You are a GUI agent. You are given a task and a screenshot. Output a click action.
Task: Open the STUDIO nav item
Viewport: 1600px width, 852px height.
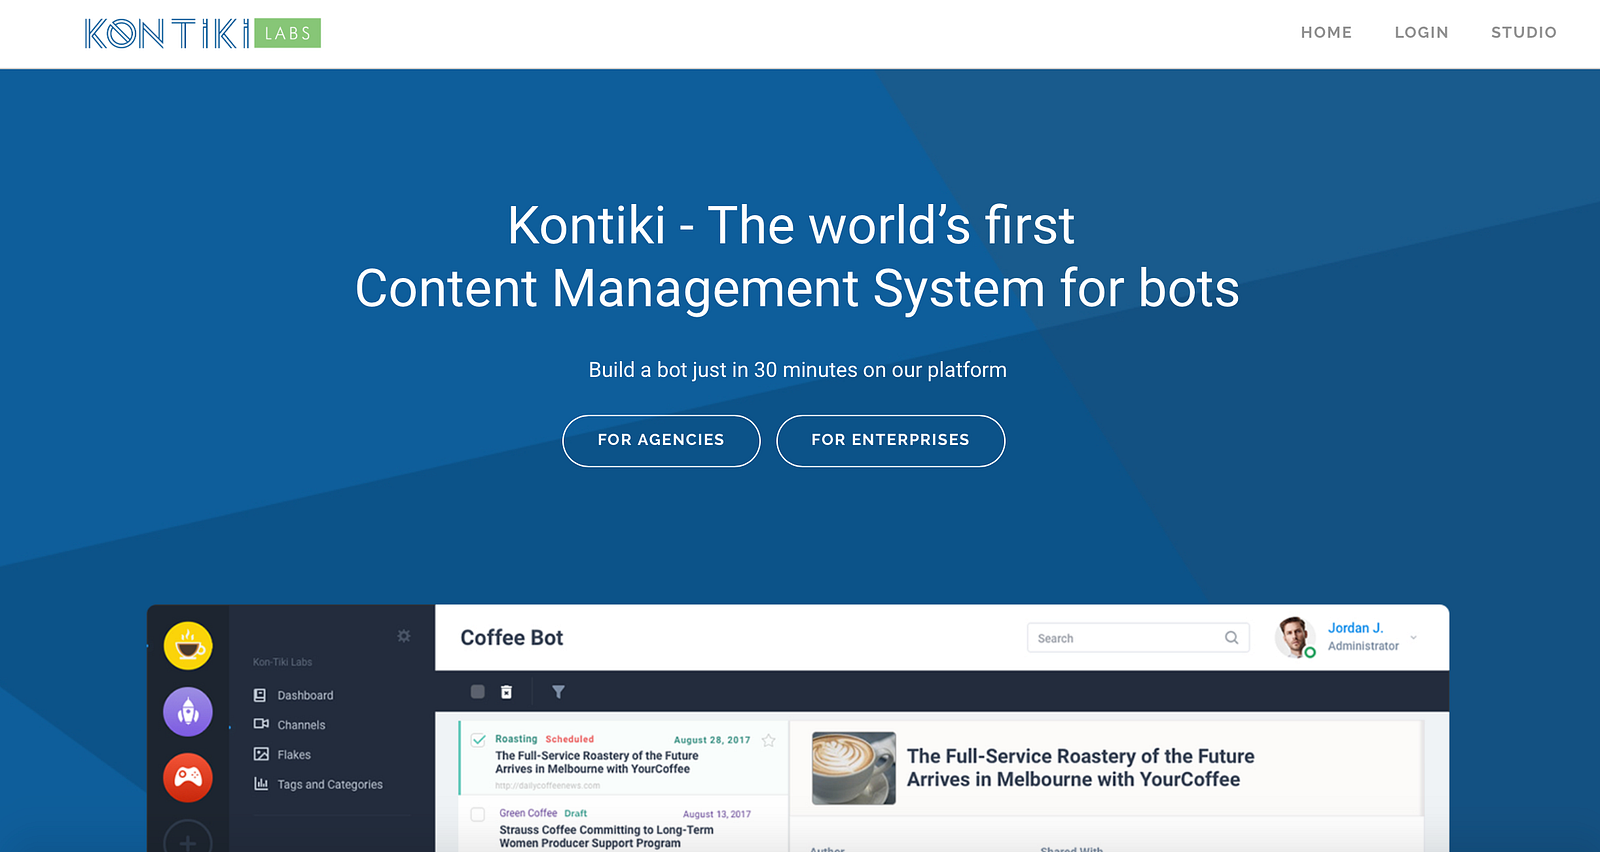point(1523,32)
